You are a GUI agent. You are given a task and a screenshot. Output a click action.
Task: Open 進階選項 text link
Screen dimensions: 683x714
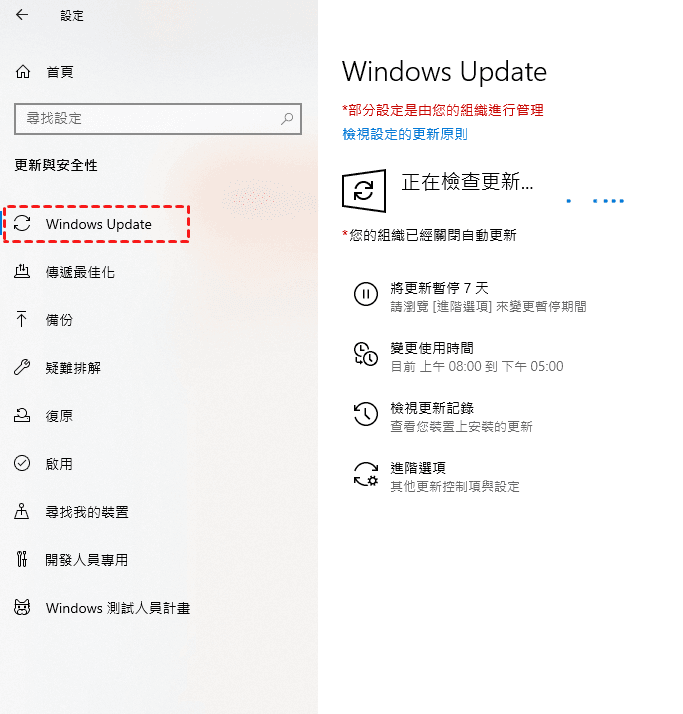click(x=418, y=468)
